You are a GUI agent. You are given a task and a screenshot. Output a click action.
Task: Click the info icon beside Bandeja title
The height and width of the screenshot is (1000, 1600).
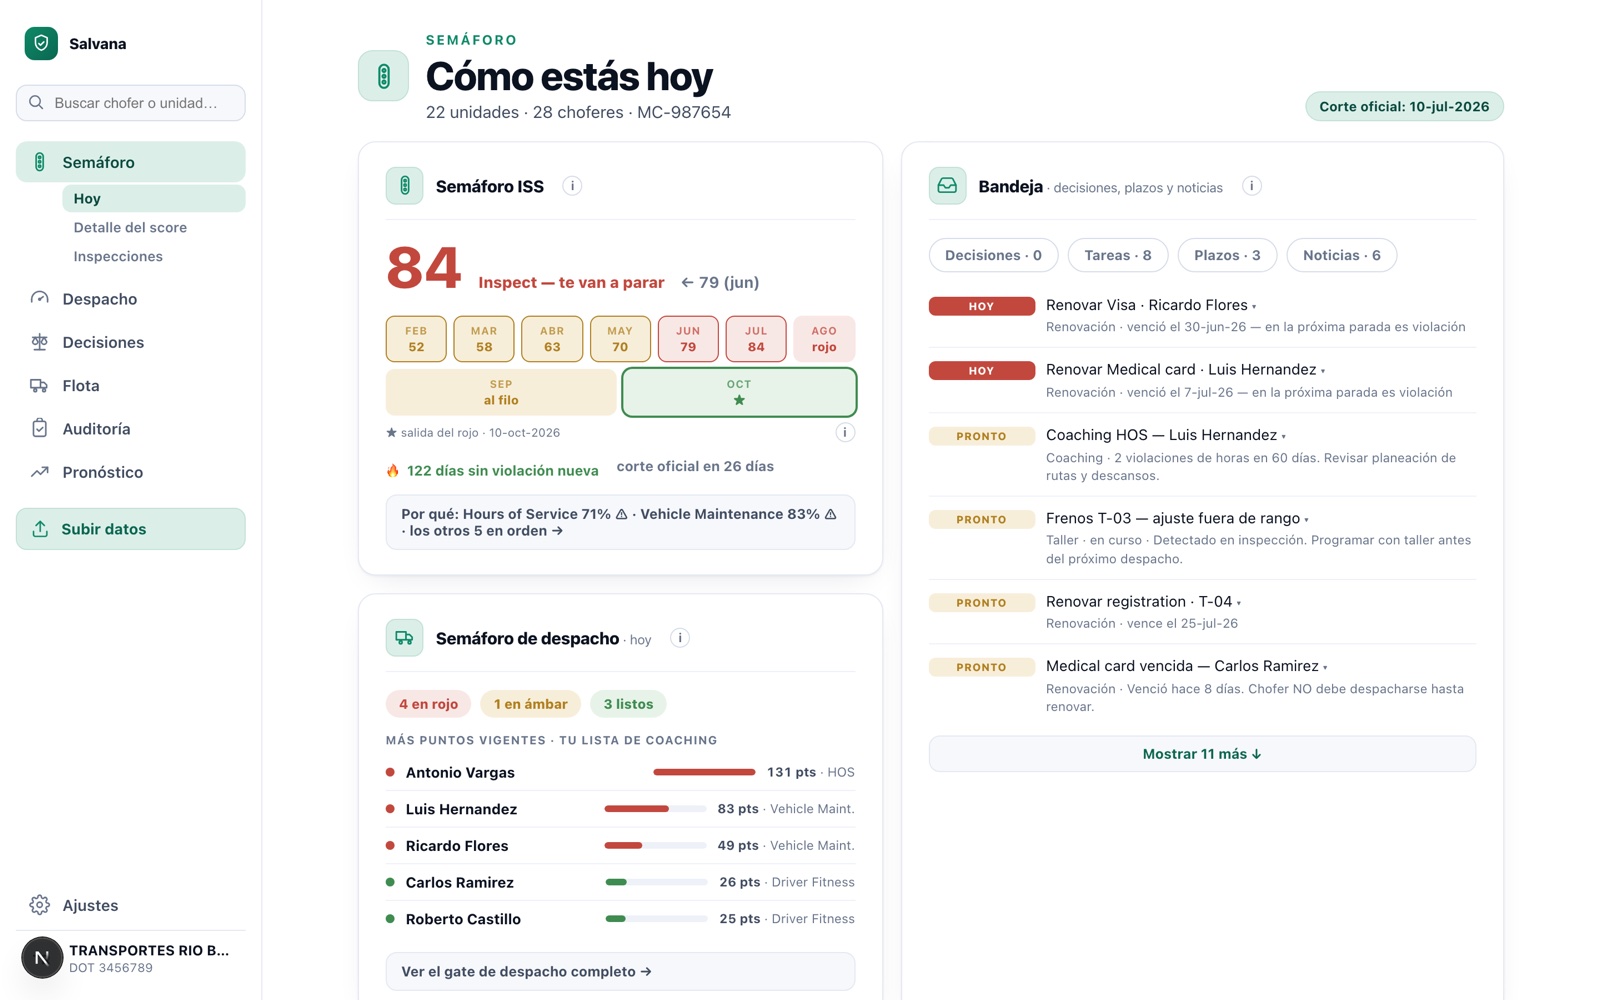coord(1251,186)
